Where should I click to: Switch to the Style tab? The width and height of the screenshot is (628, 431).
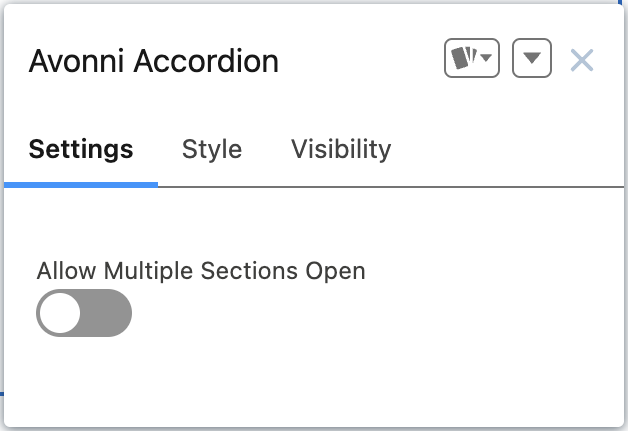[x=212, y=150]
